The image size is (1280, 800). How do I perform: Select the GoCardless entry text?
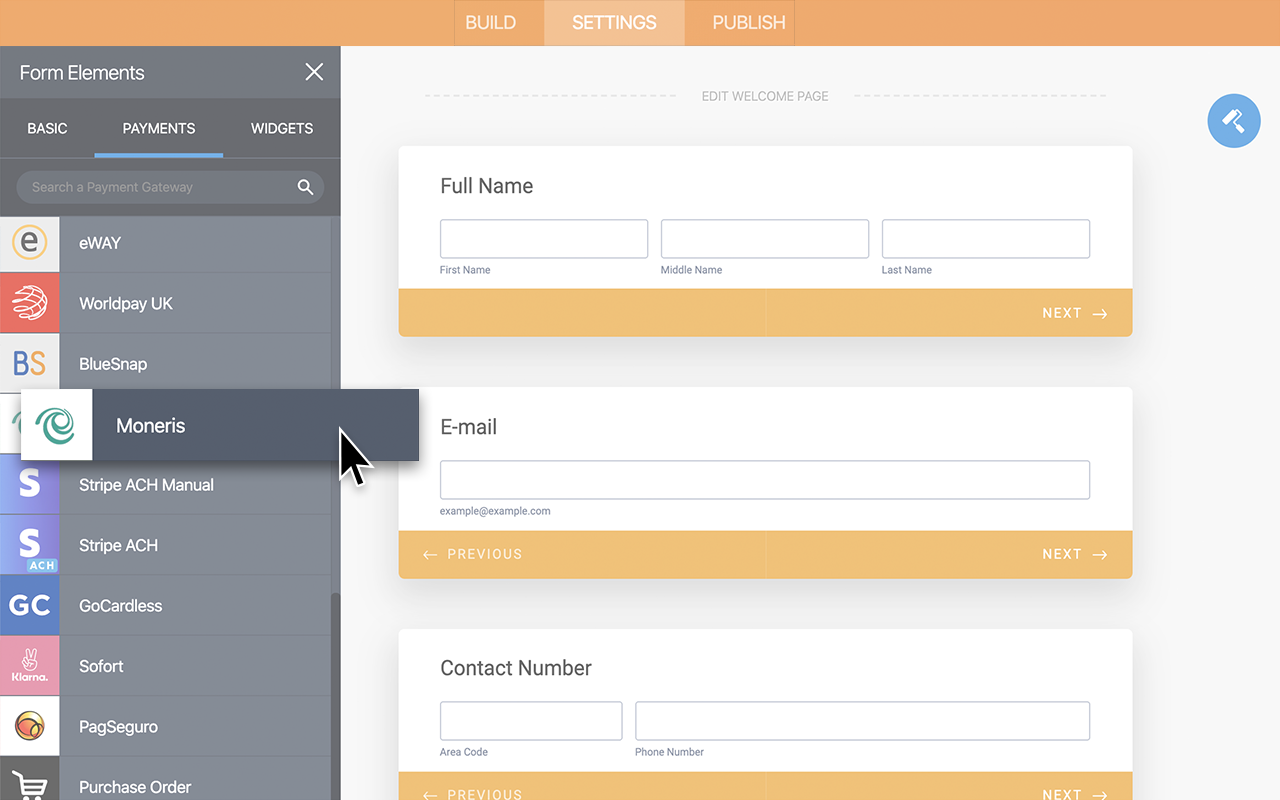click(x=120, y=606)
